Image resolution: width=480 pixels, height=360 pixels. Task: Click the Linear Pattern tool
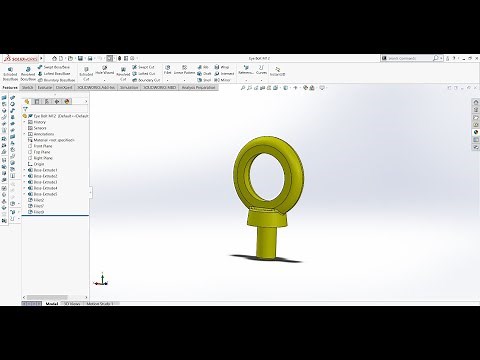click(184, 70)
